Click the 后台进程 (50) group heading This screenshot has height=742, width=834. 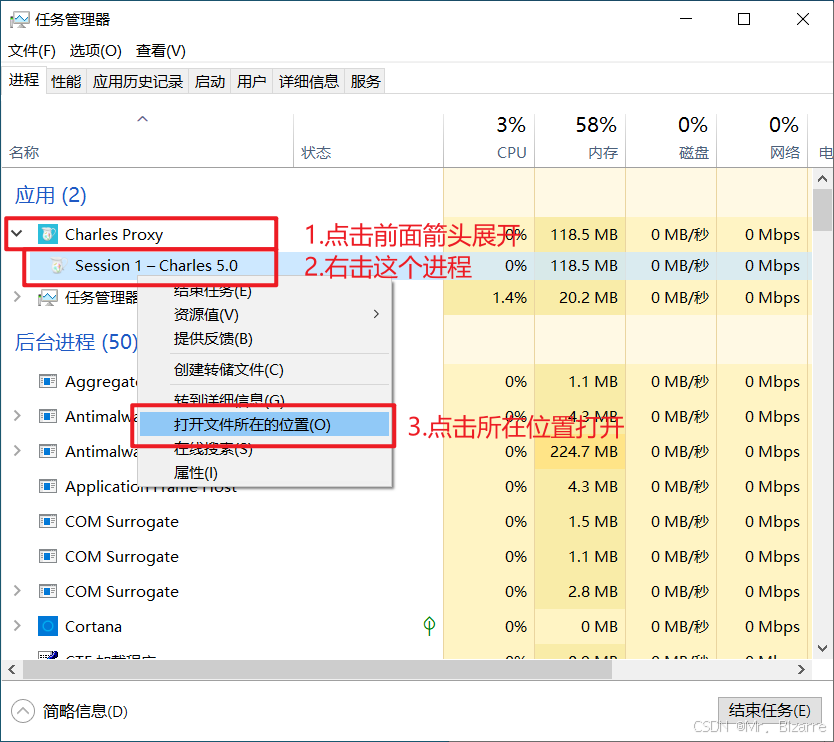click(x=76, y=342)
